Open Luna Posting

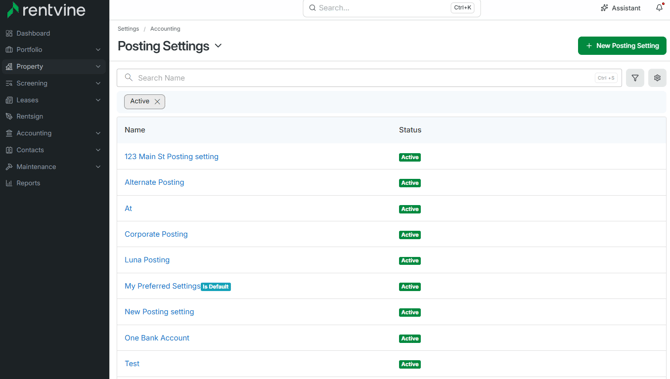[x=147, y=260]
